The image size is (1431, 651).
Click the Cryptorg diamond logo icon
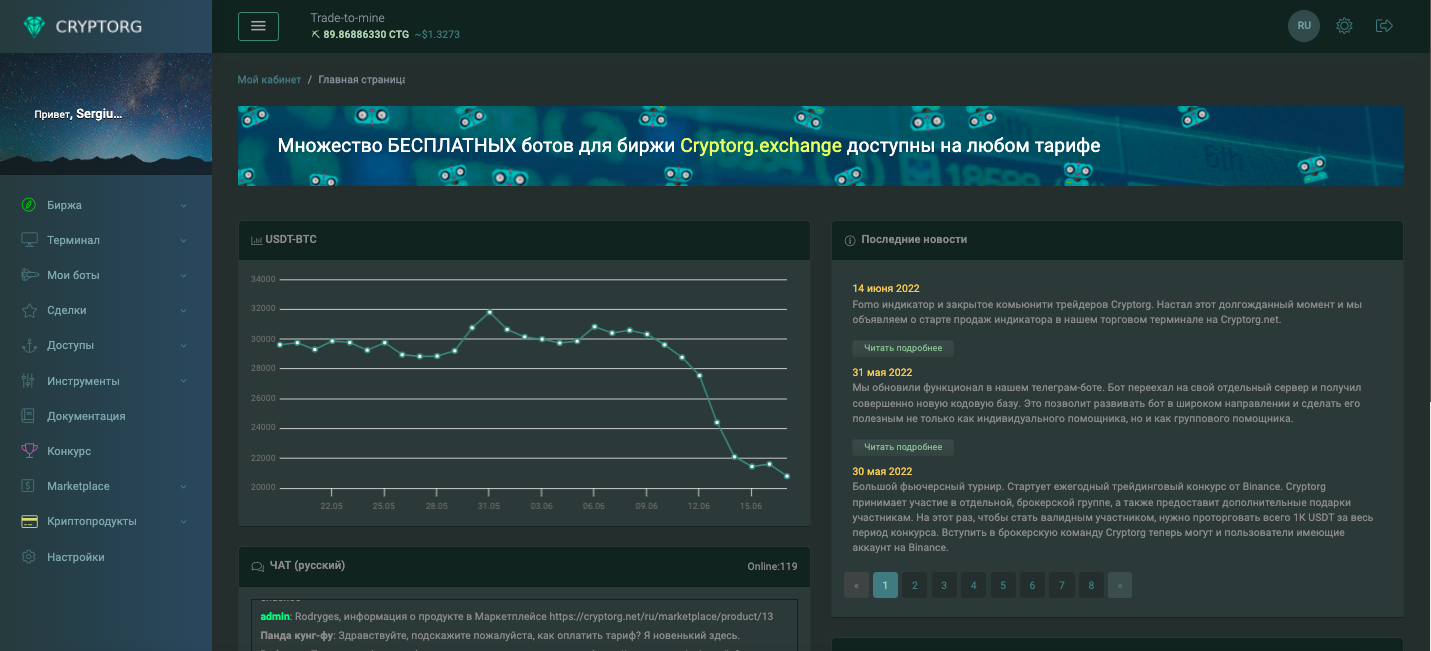point(35,26)
